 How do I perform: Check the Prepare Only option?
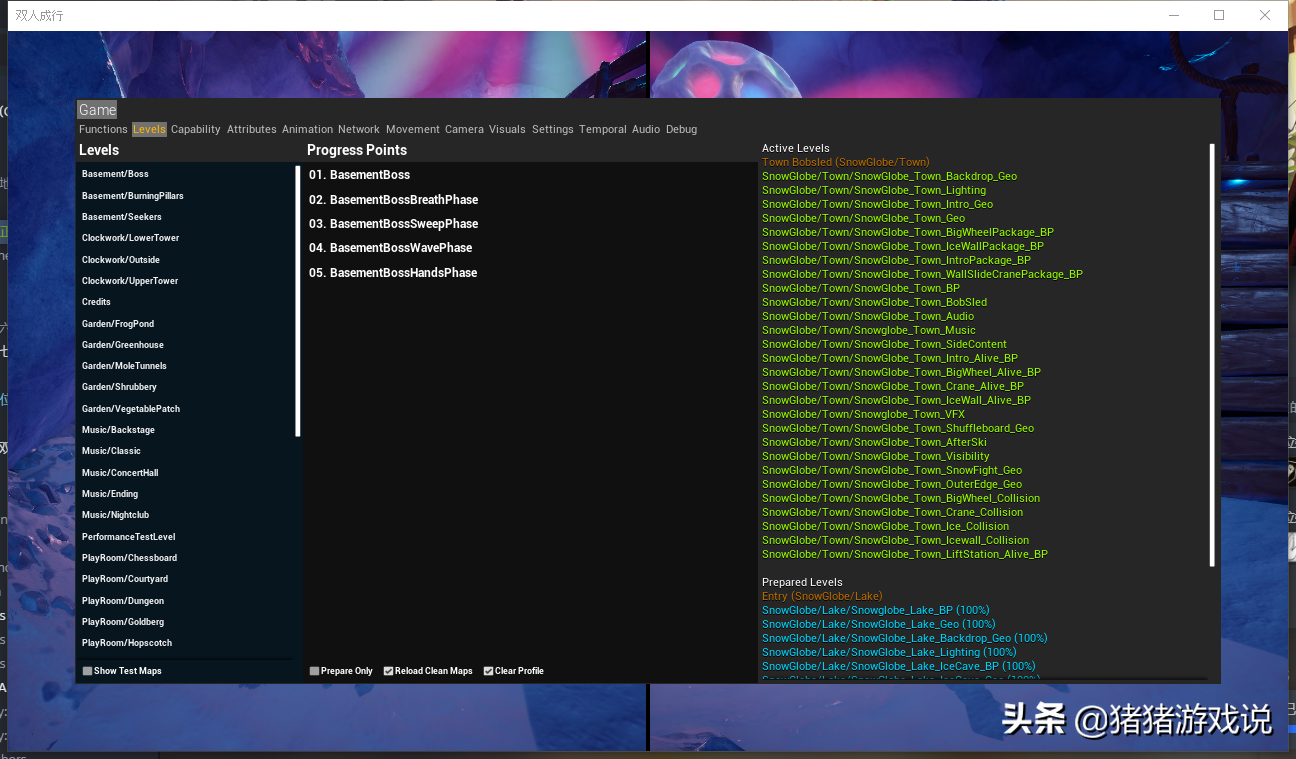click(315, 671)
